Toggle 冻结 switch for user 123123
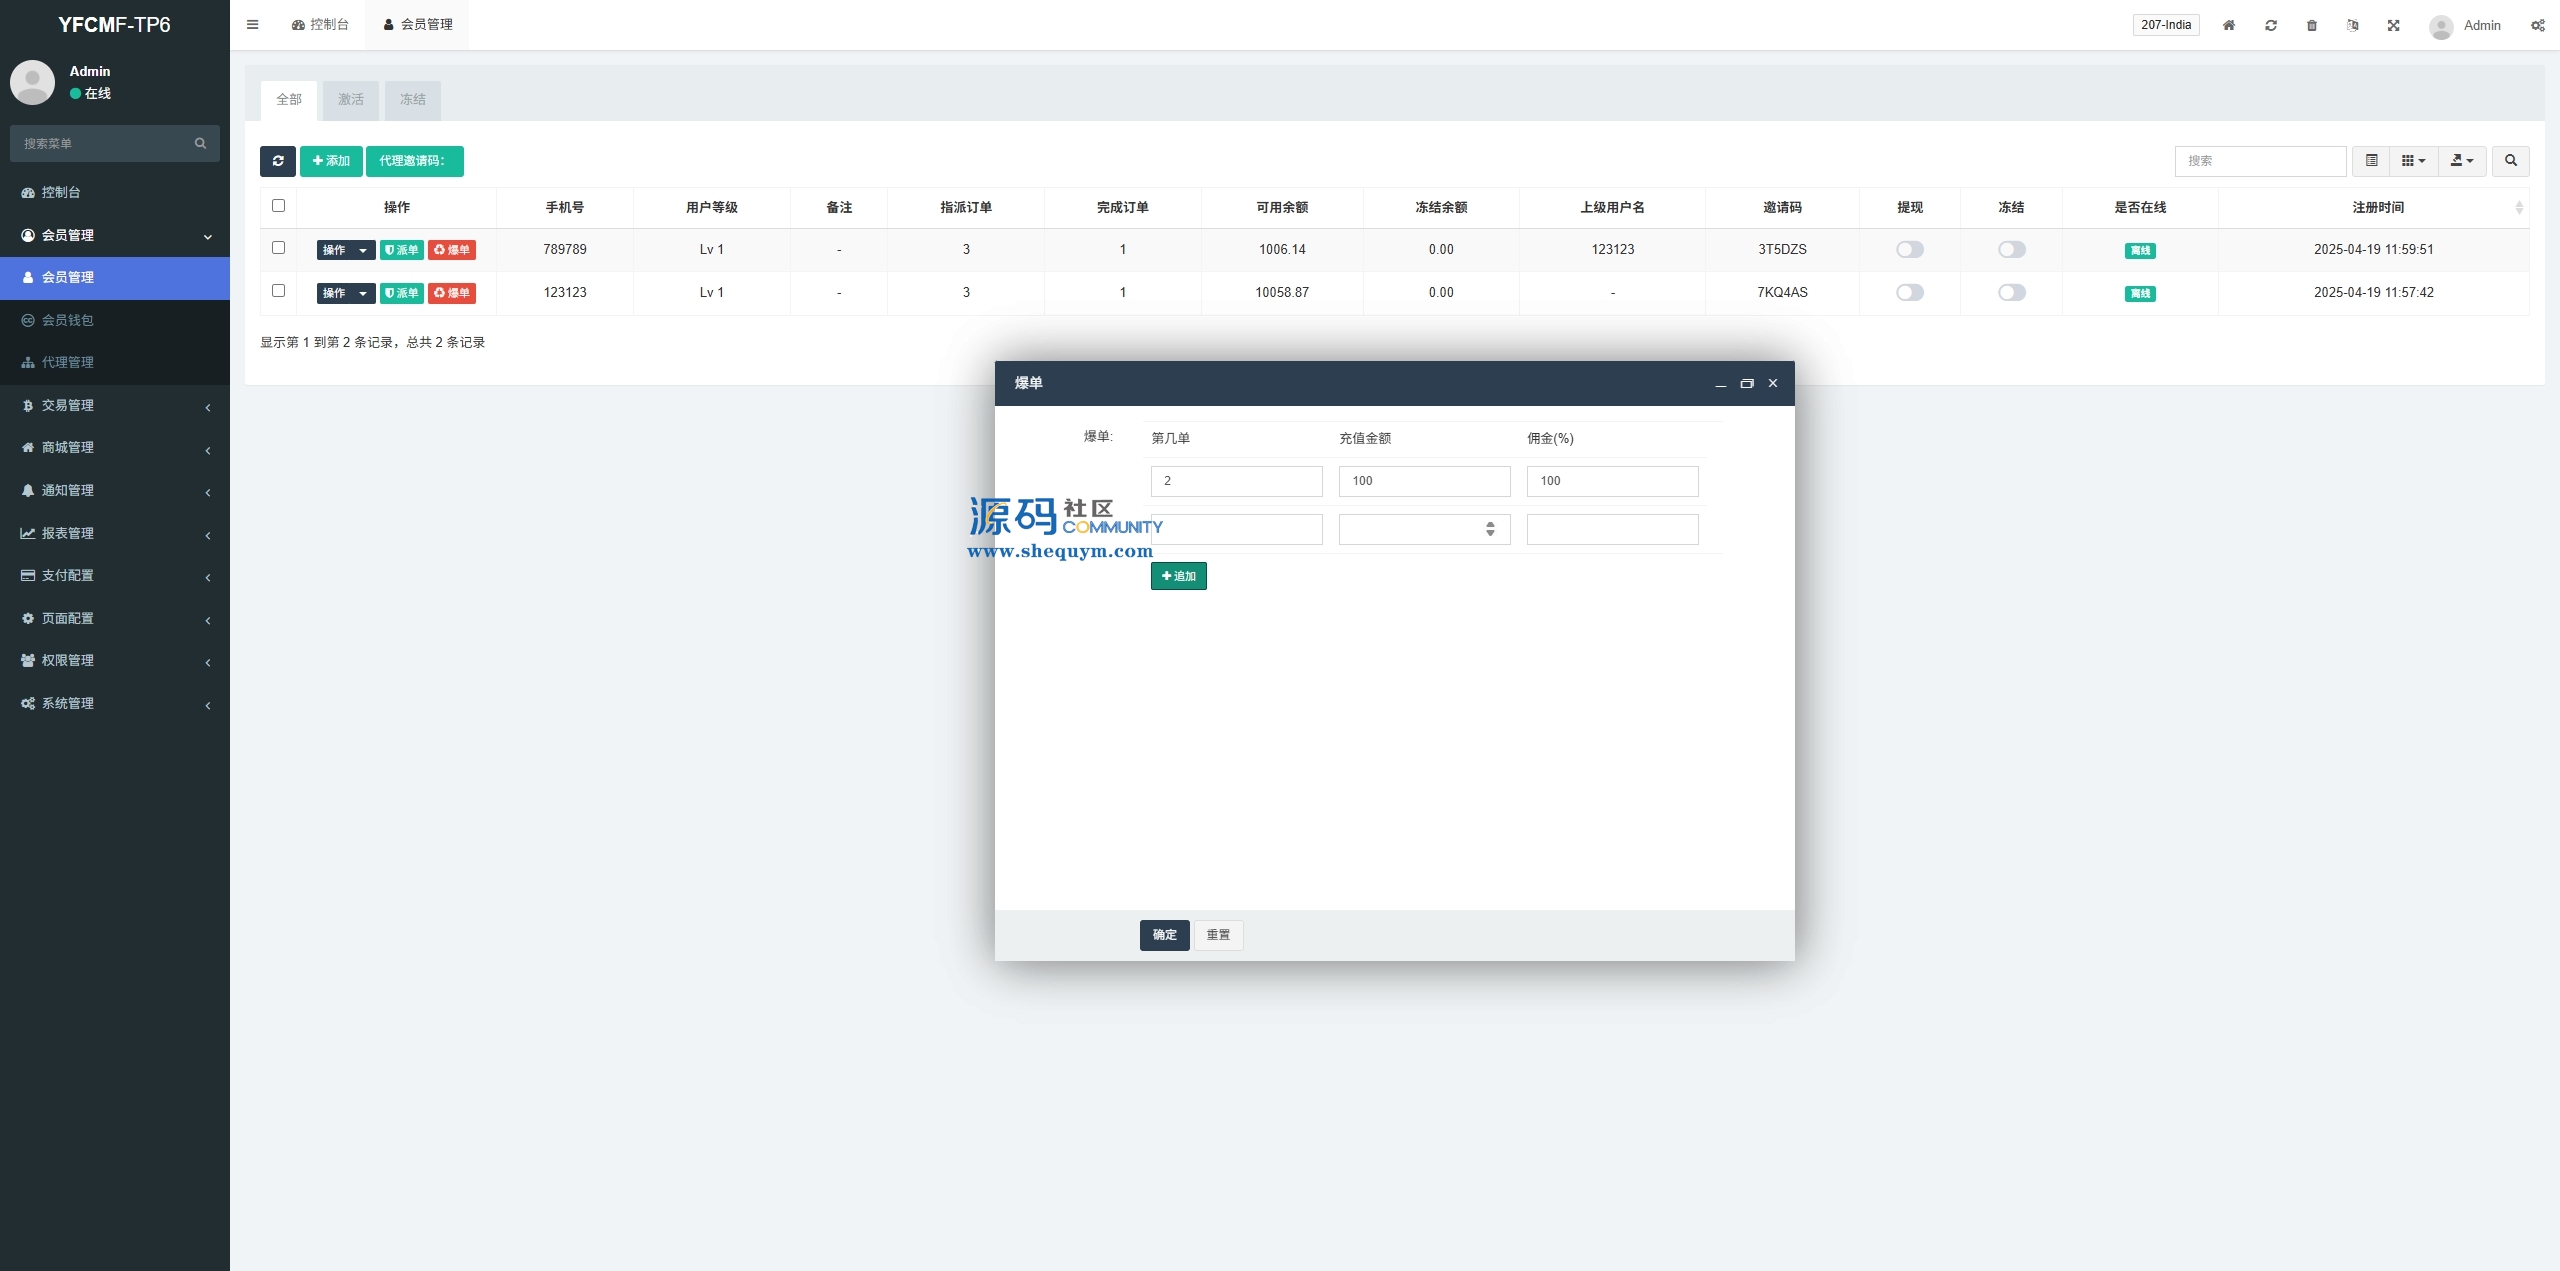The width and height of the screenshot is (2560, 1271). (x=2011, y=293)
